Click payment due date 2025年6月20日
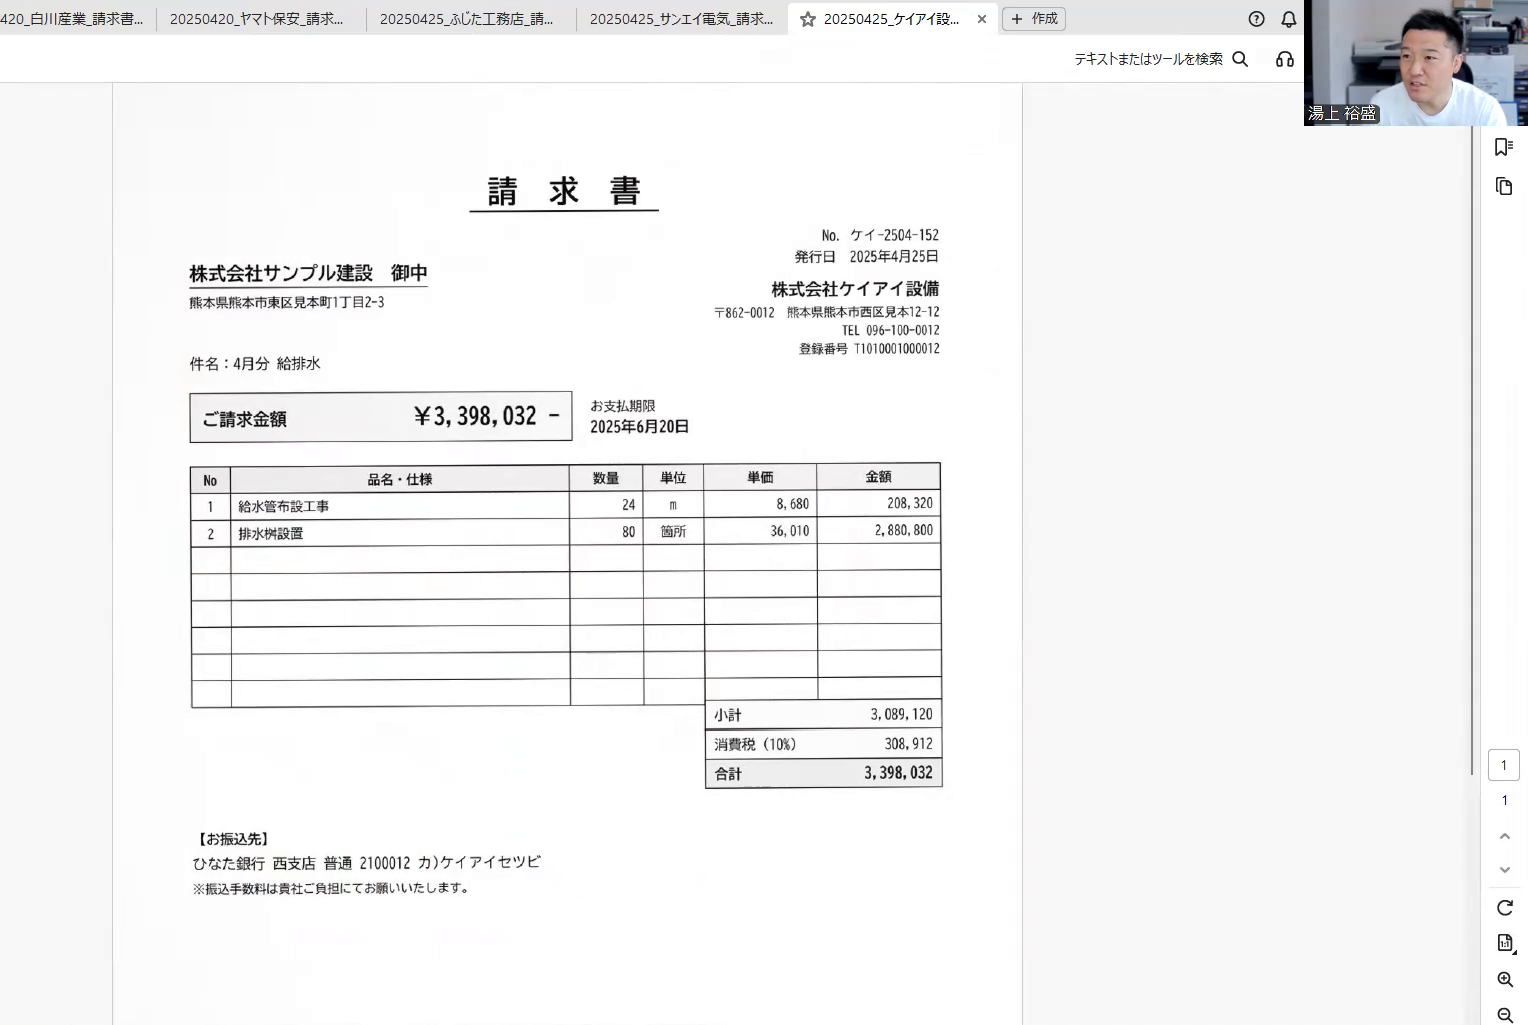Image resolution: width=1528 pixels, height=1025 pixels. coord(639,427)
